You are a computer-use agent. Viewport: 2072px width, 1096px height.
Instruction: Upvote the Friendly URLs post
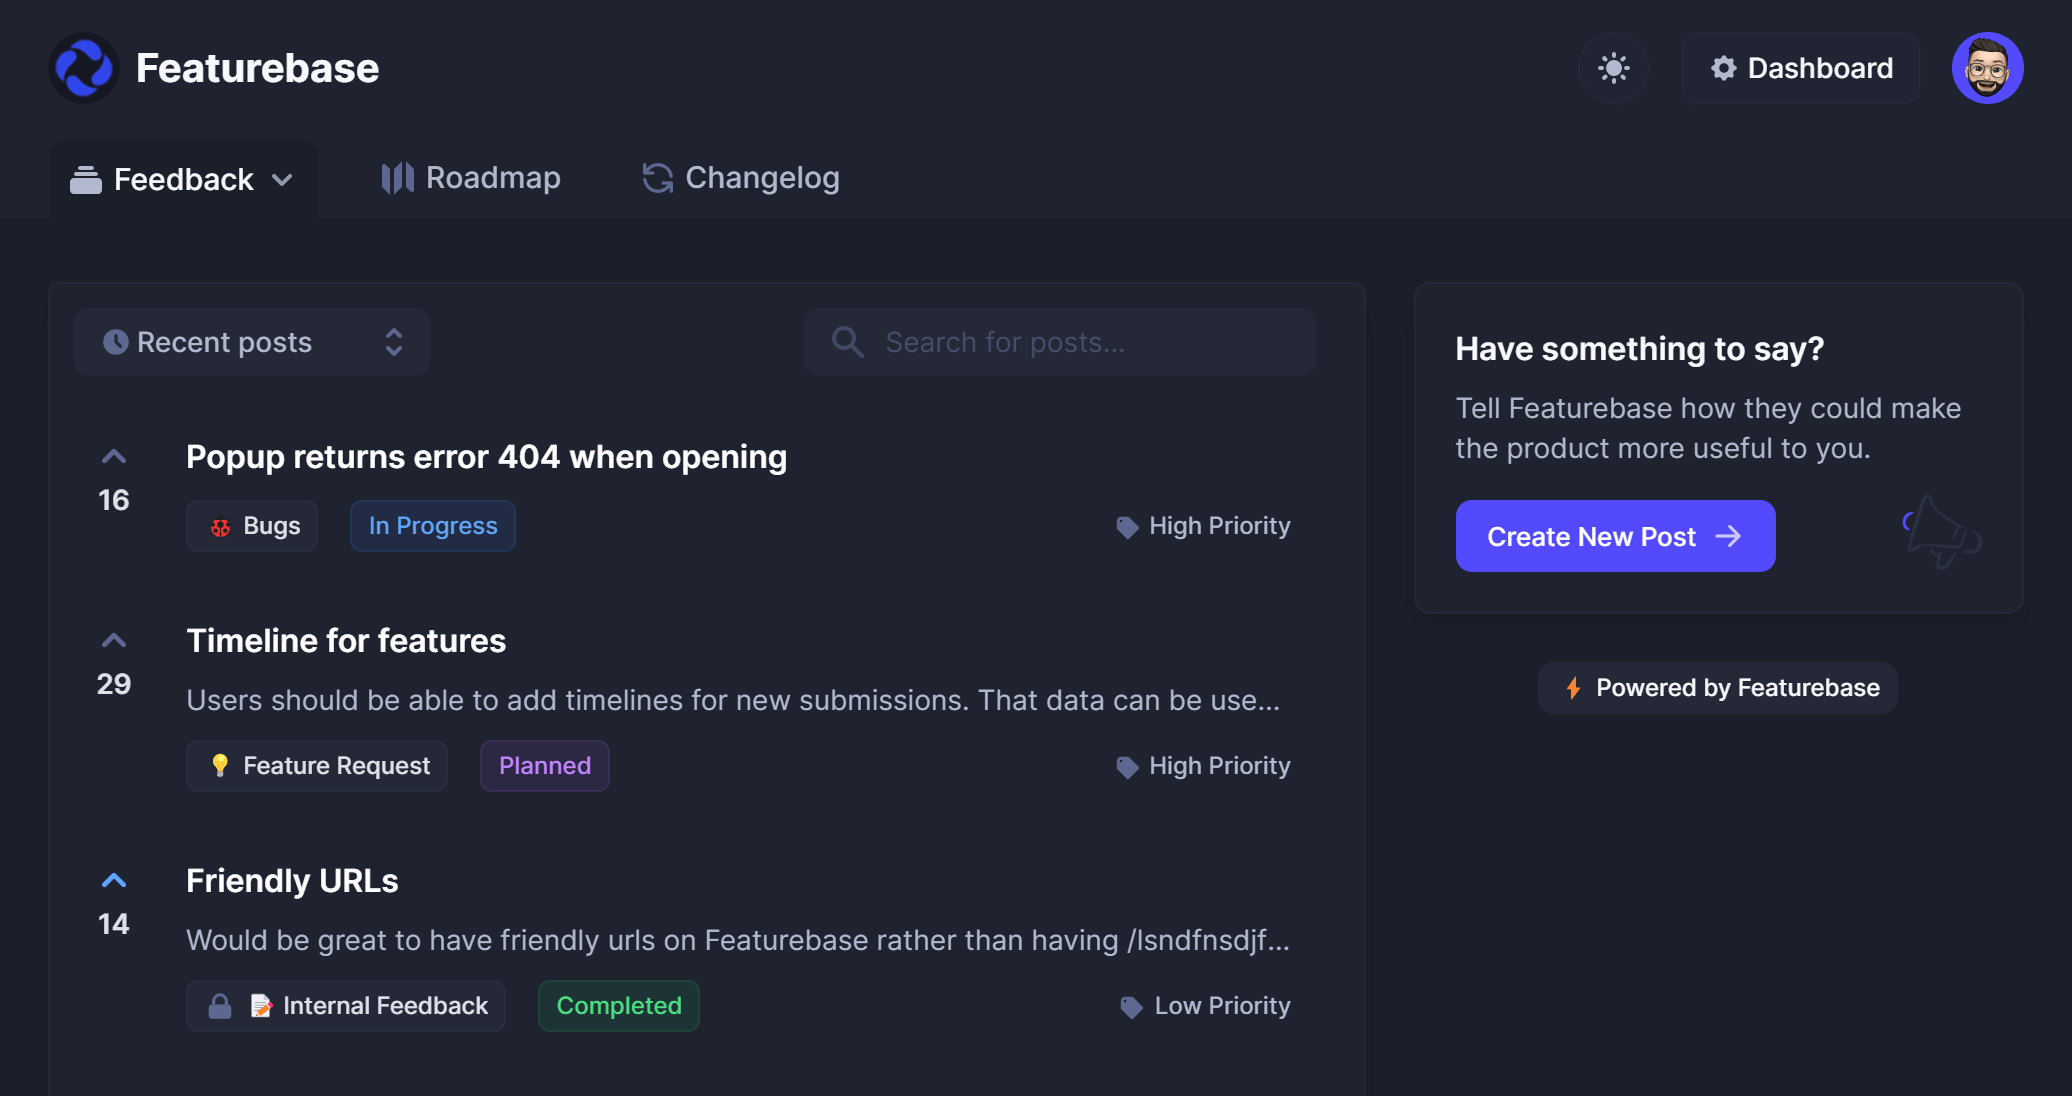tap(114, 881)
